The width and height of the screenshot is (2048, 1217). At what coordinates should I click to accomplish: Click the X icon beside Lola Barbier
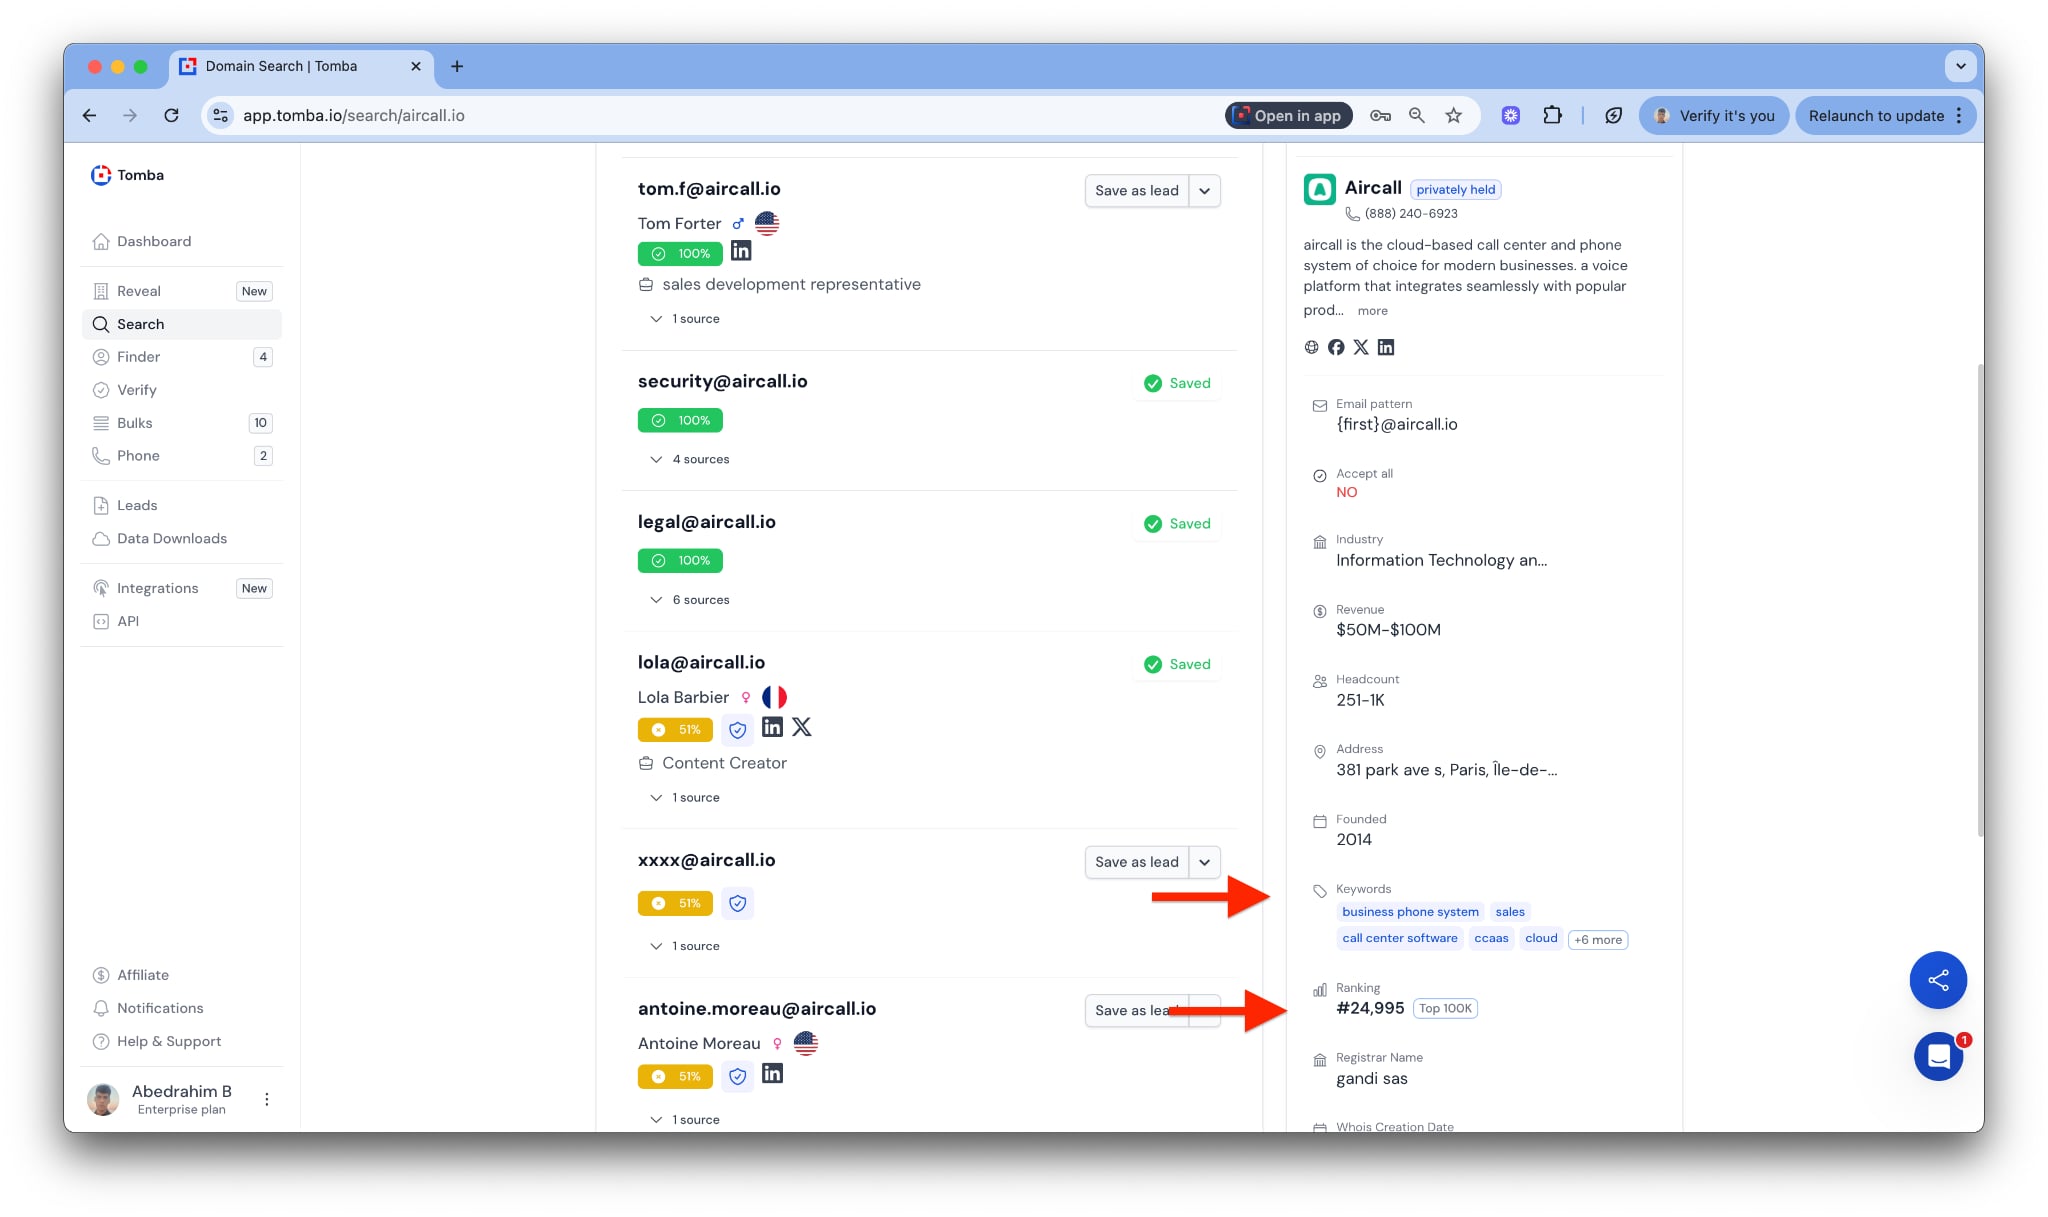coord(802,727)
